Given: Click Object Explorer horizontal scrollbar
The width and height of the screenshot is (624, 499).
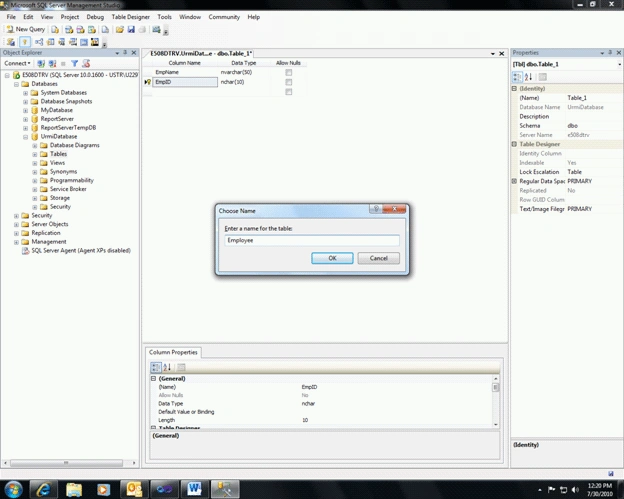Looking at the screenshot, I should tap(66, 463).
